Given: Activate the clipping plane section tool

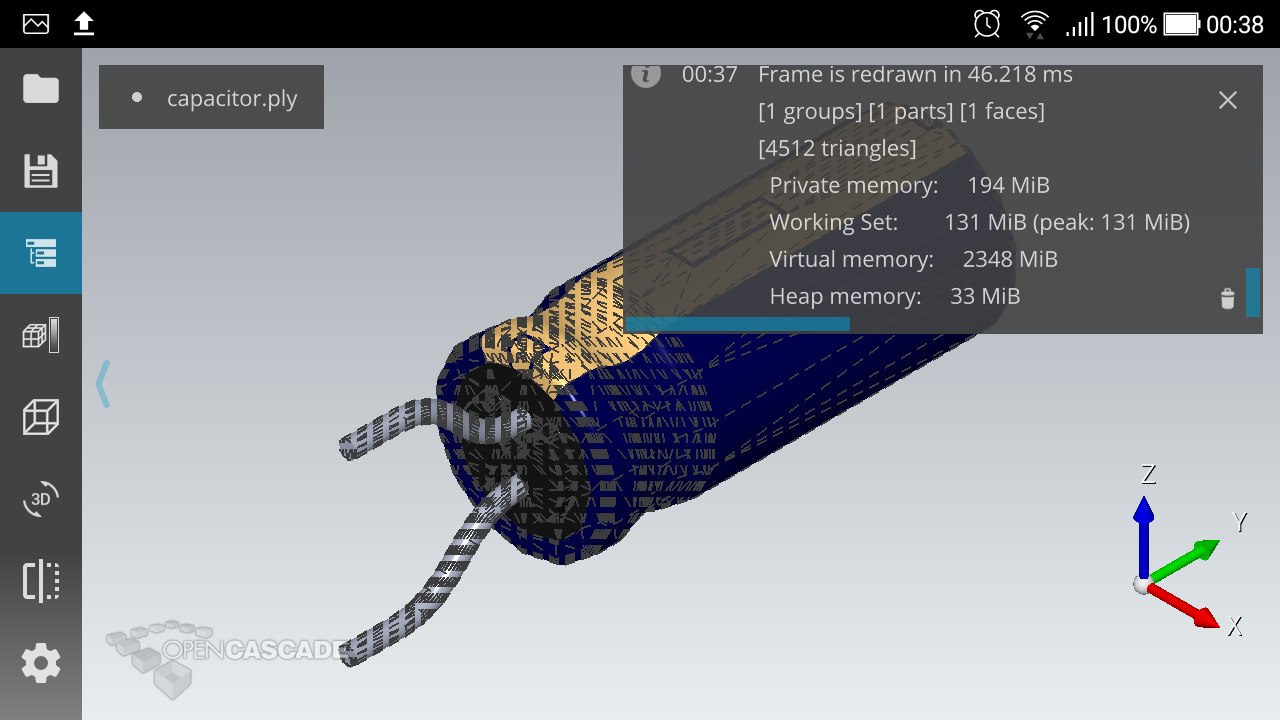Looking at the screenshot, I should [41, 581].
